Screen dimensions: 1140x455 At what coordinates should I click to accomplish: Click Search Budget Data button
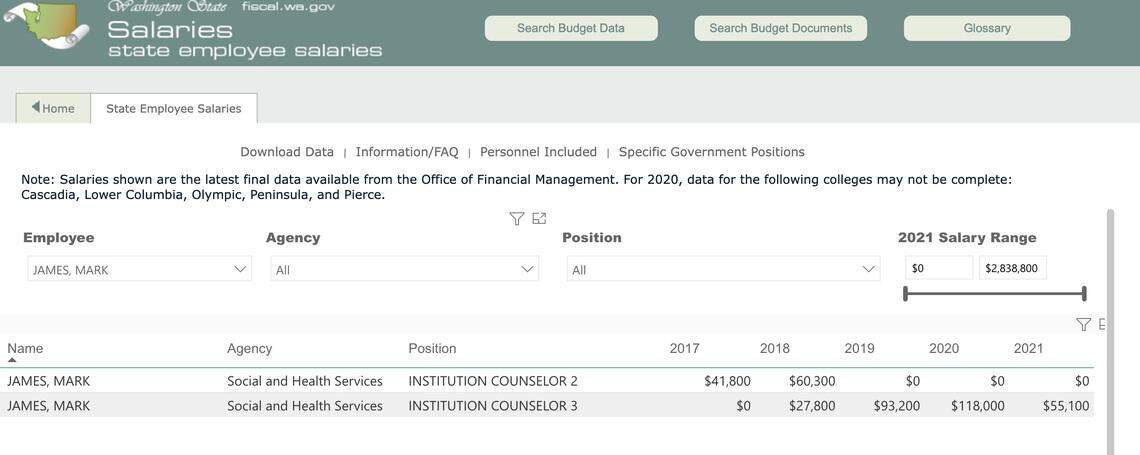click(x=571, y=28)
